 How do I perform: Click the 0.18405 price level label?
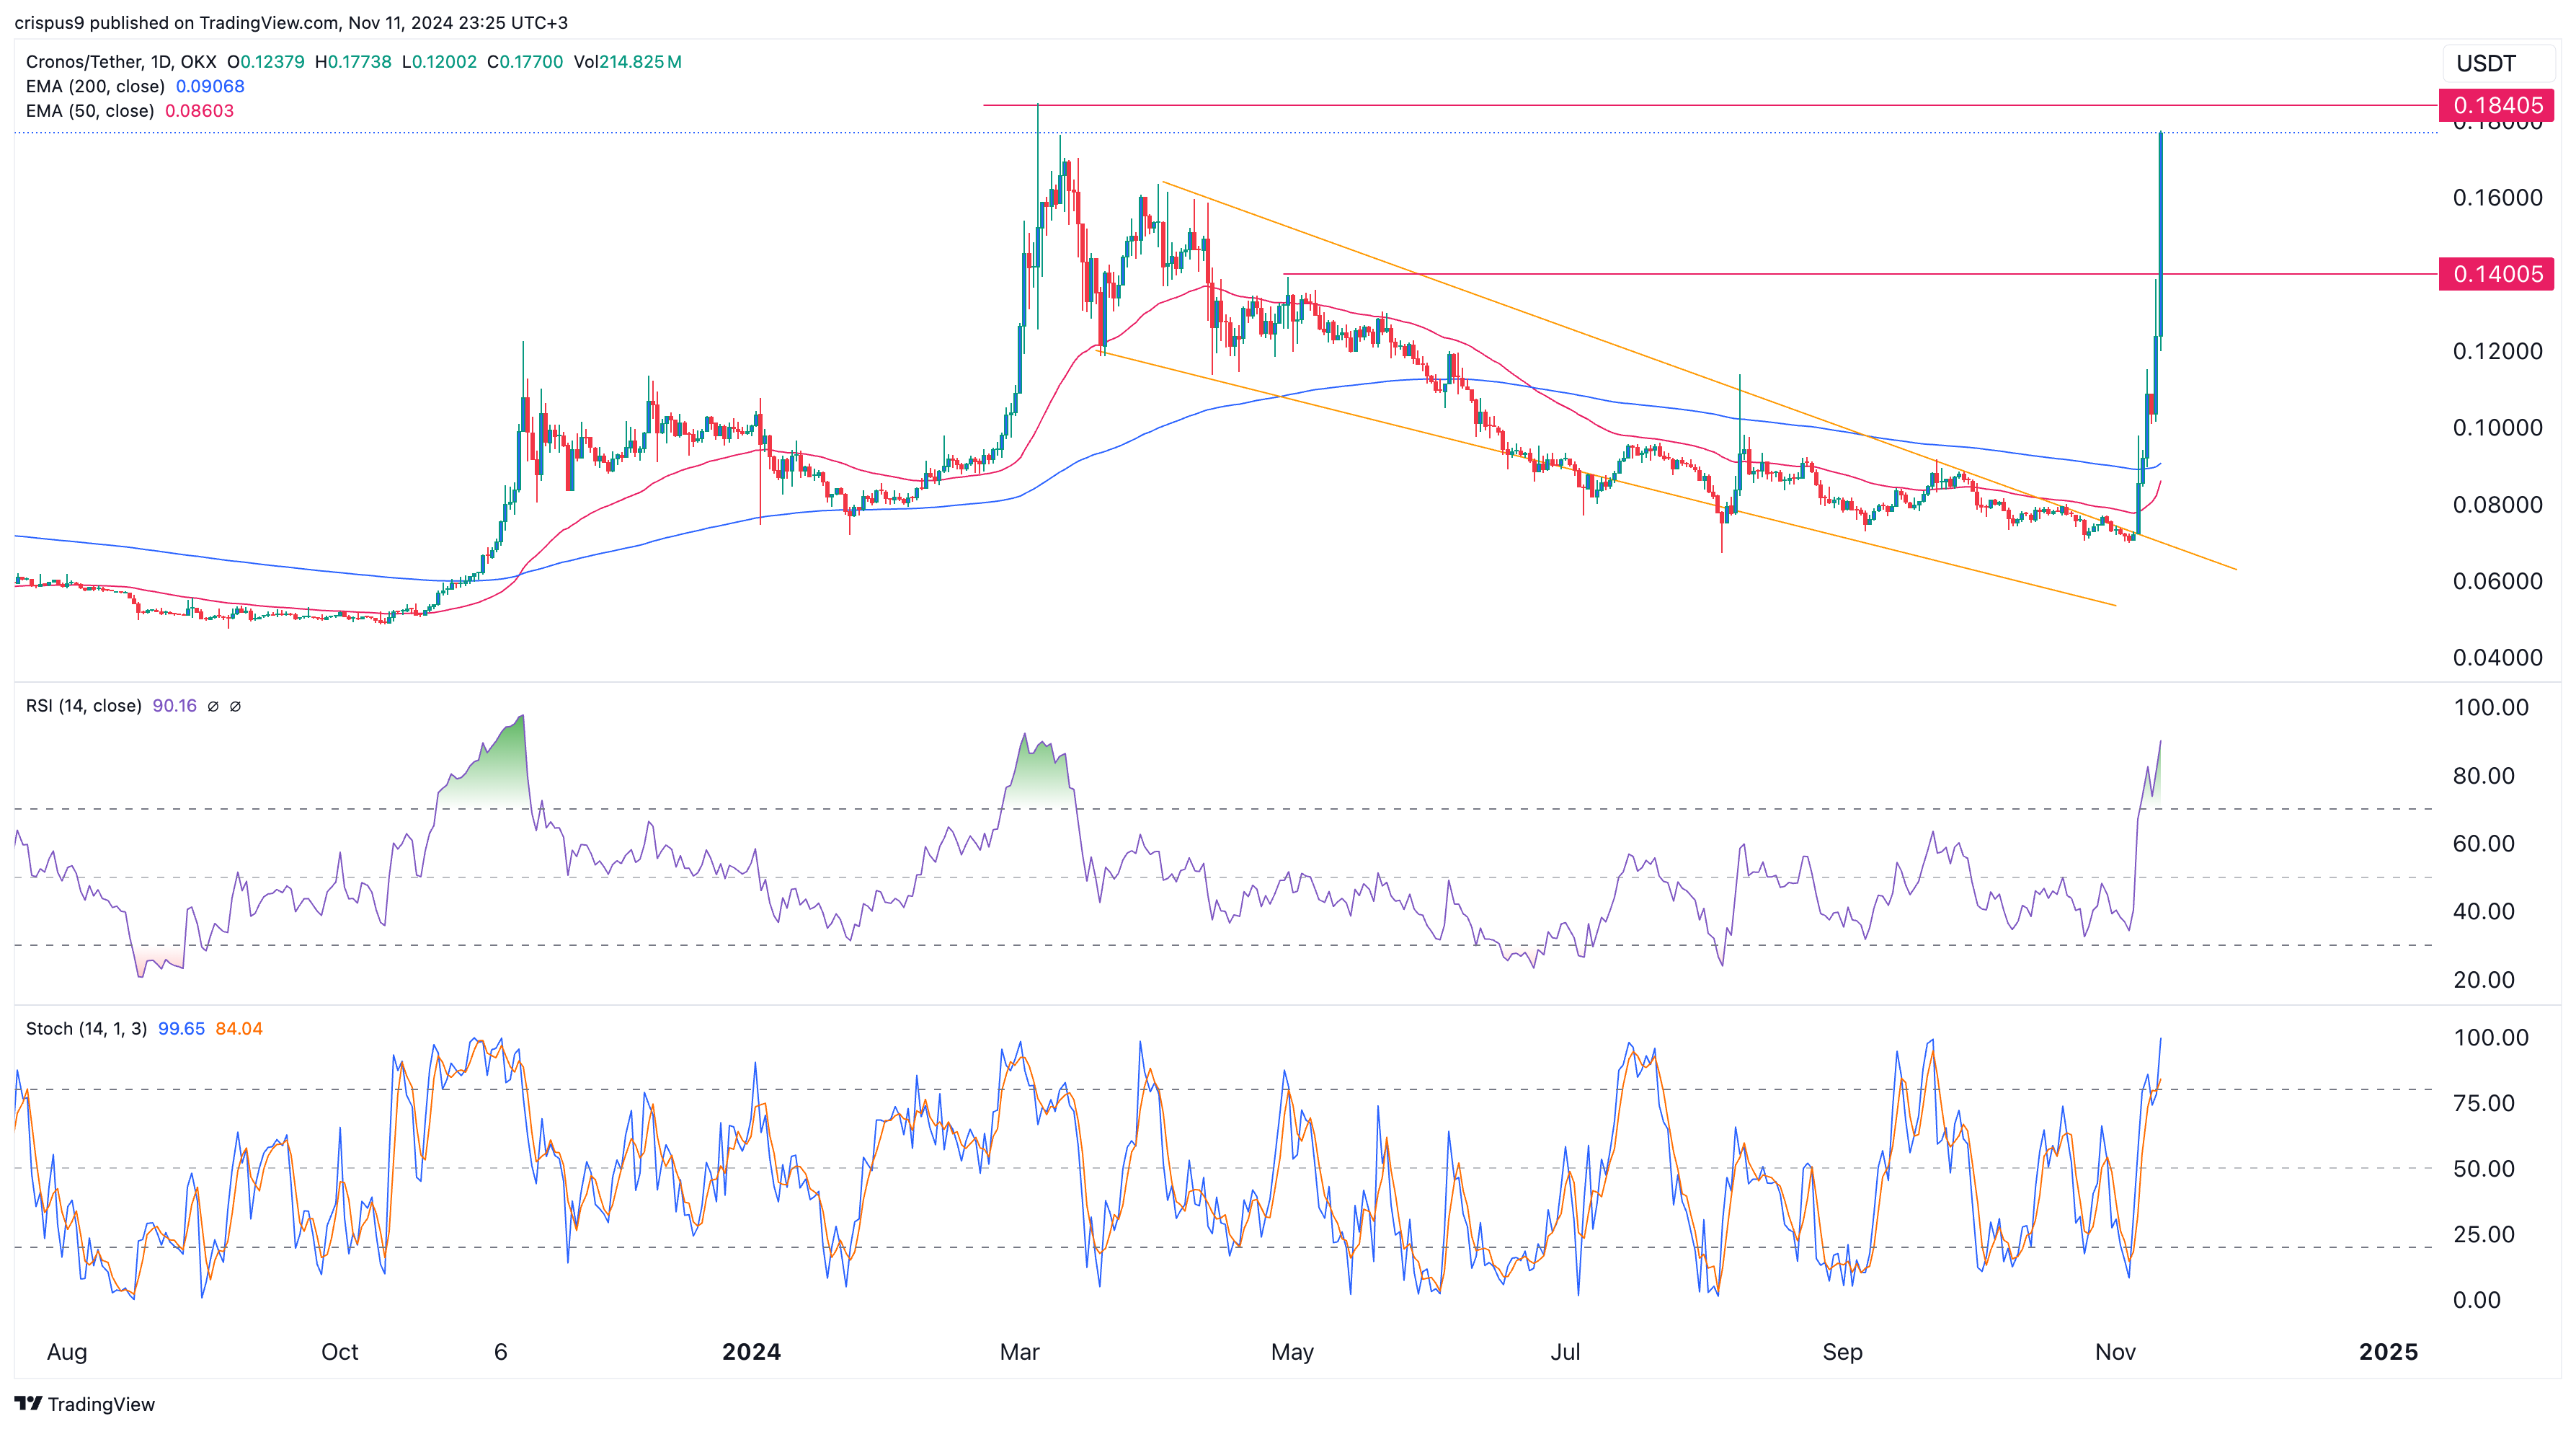click(x=2497, y=105)
